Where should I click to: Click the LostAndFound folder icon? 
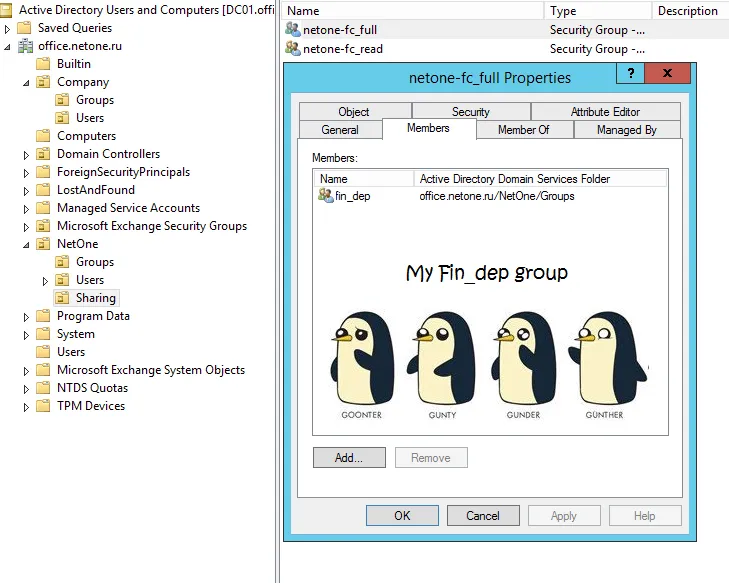point(43,190)
